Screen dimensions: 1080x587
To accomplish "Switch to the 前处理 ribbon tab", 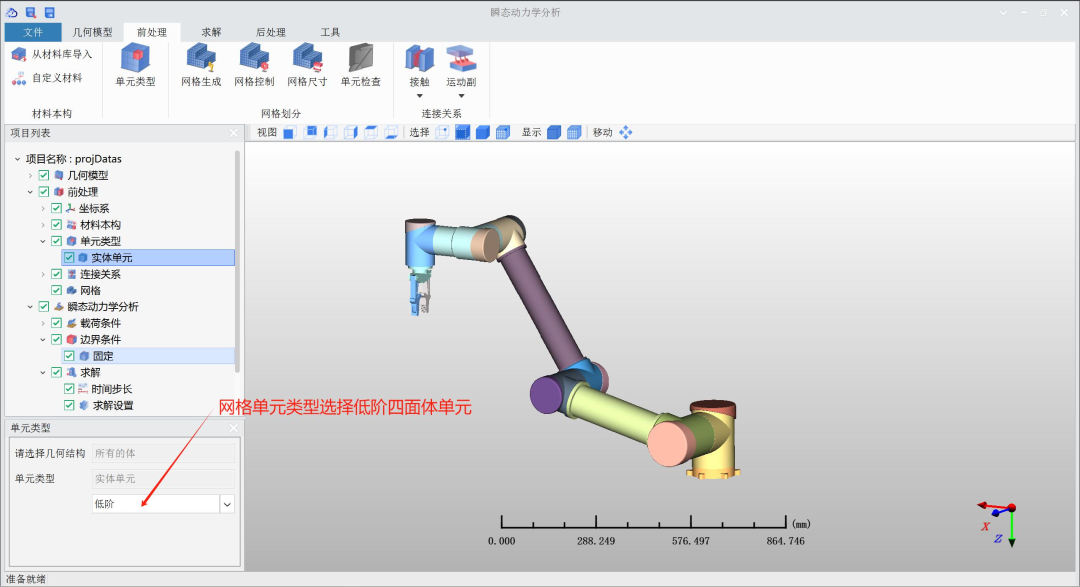I will (x=152, y=32).
